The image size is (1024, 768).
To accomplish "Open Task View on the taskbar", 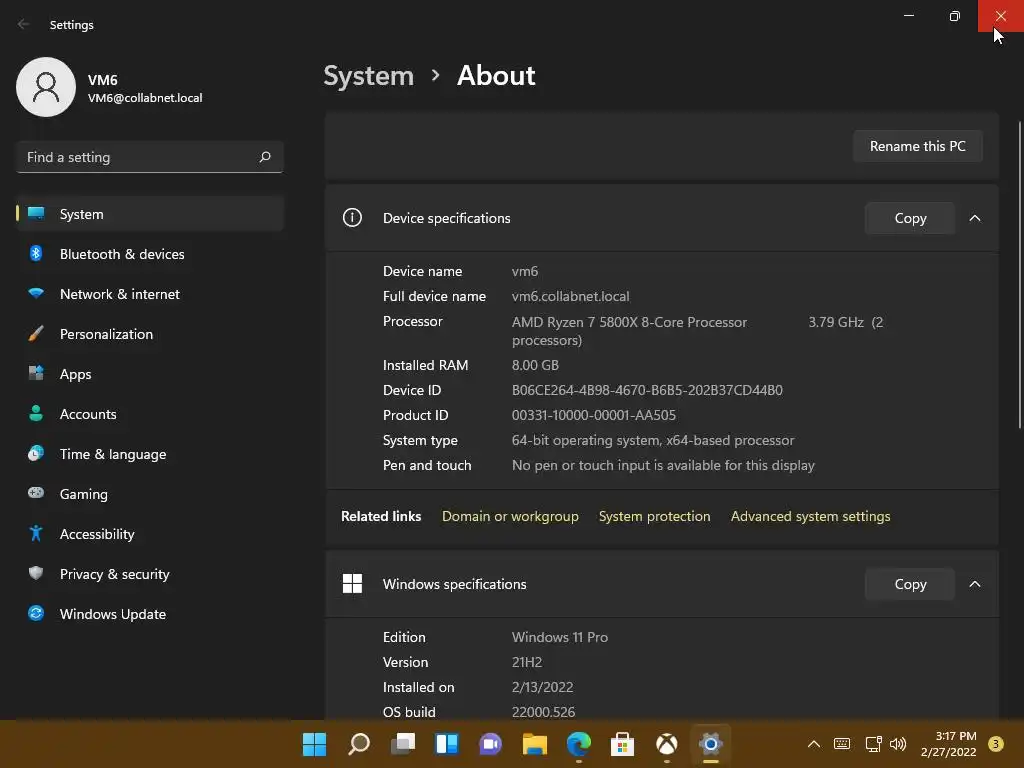I will [x=403, y=744].
